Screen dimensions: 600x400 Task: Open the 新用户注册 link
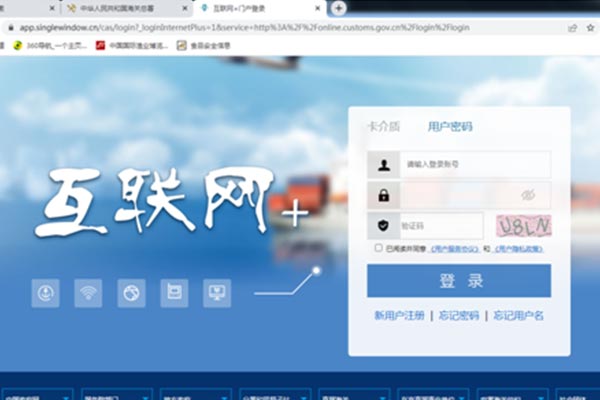[x=399, y=315]
